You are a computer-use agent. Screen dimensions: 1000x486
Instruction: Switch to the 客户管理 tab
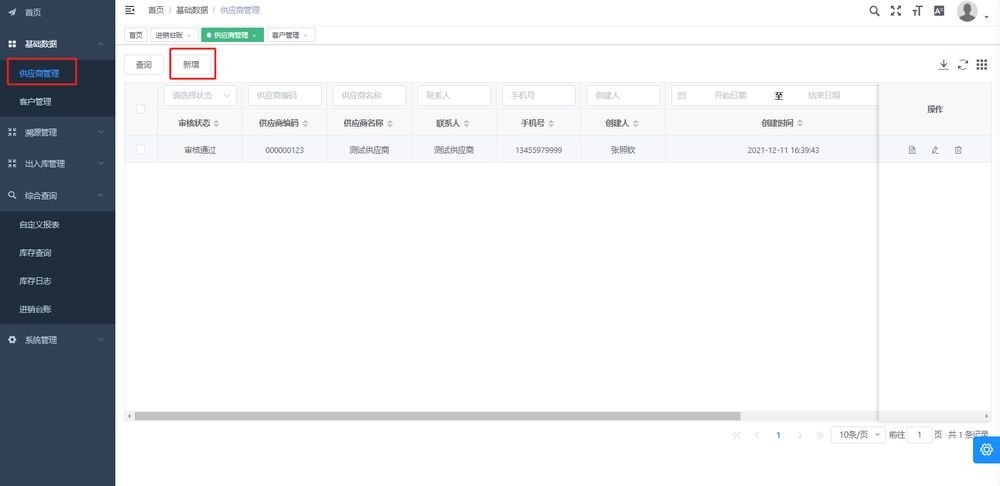point(287,35)
